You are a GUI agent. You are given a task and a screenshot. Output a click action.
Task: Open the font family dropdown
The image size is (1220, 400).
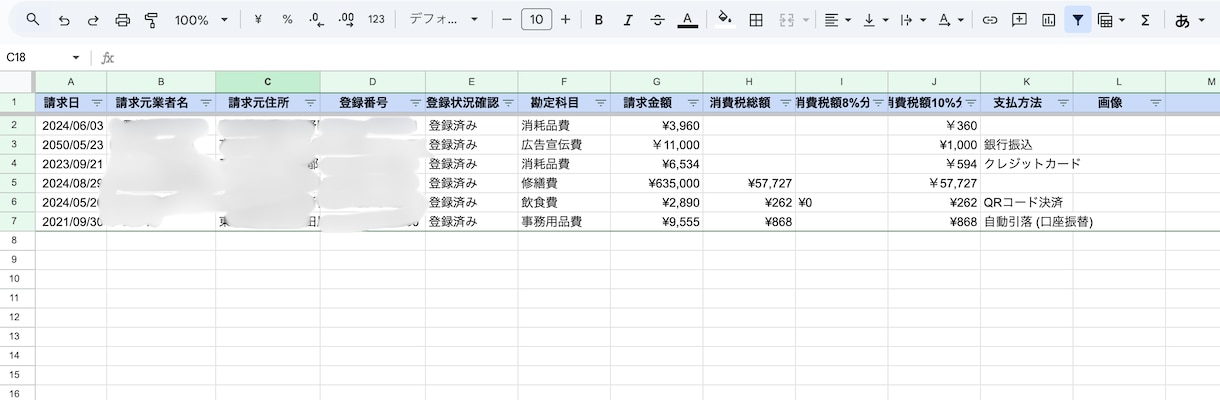[444, 20]
